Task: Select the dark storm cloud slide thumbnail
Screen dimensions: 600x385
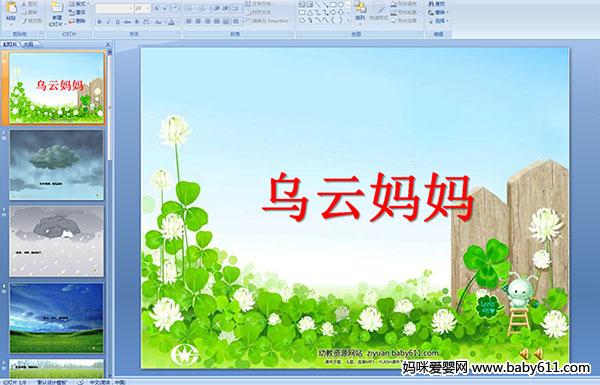Action: [57, 165]
